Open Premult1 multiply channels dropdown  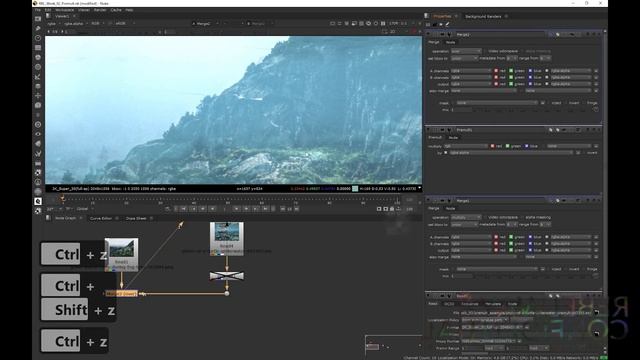coord(466,146)
